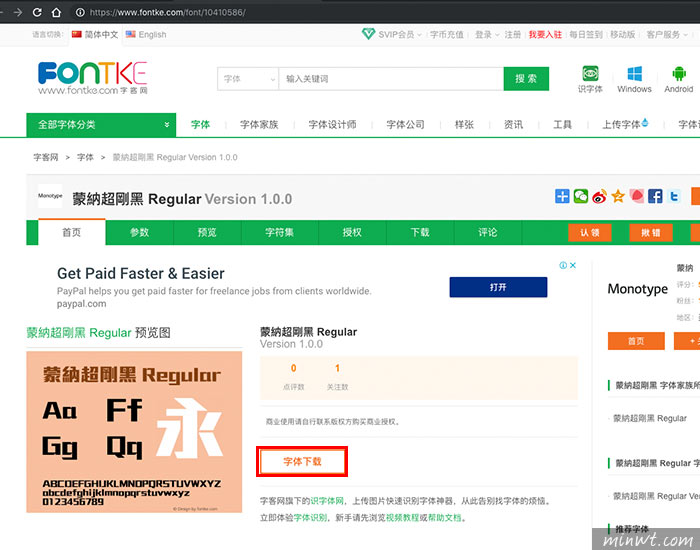Open 识字体网 link
Screen dimensions: 700x550
(x=327, y=501)
